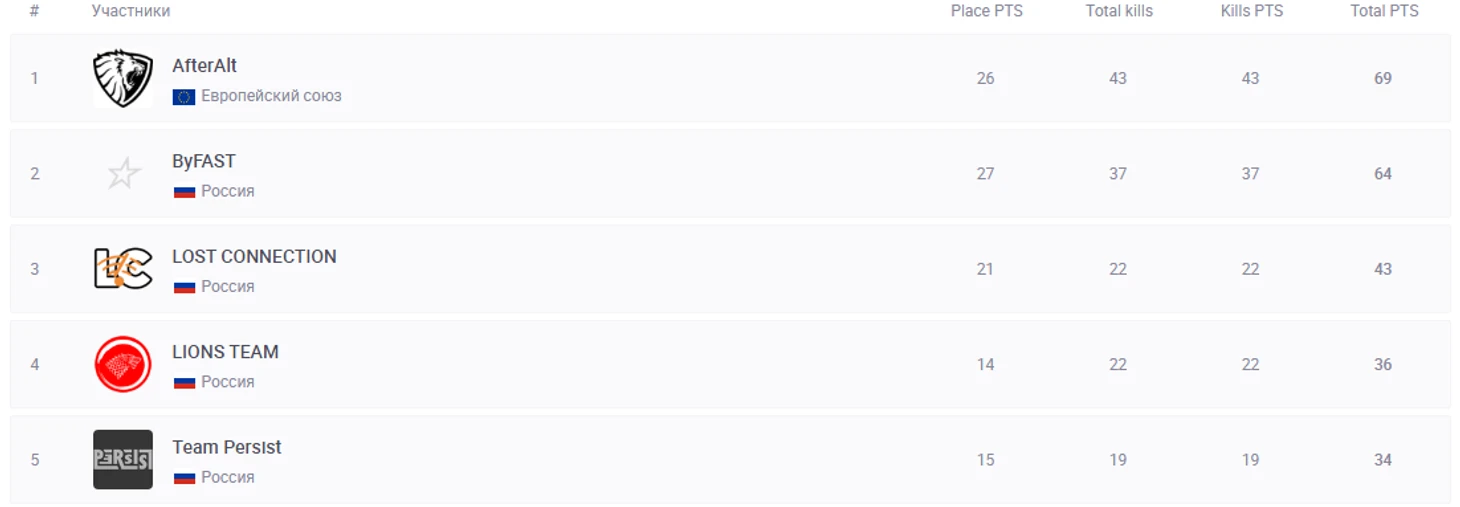Click the Участники column header
Viewport: 1460px width, 507px height.
point(131,11)
